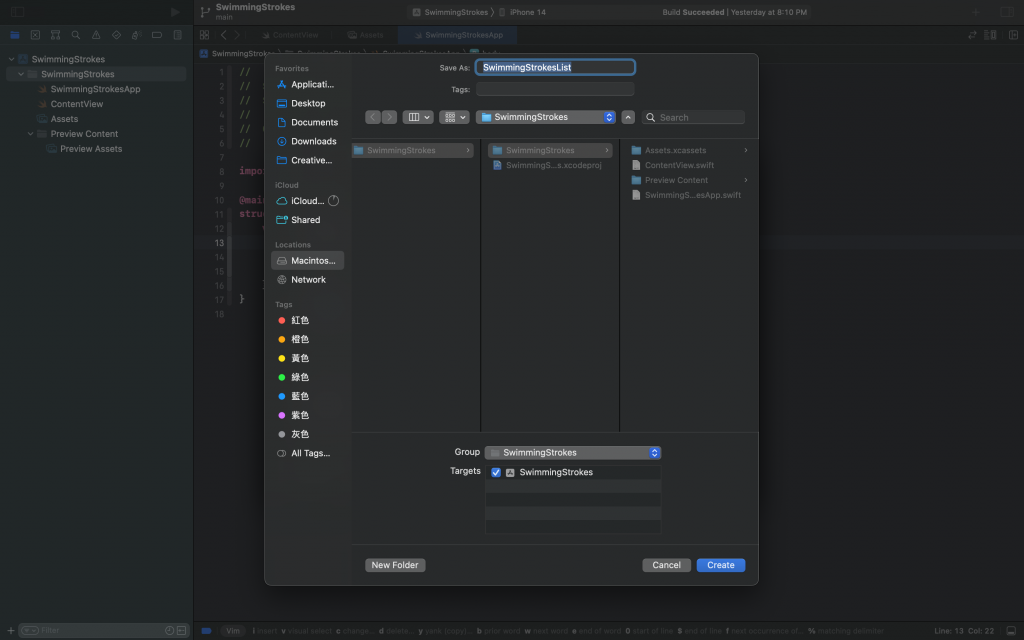Select Macintosh HD location
Screen dimensions: 1024x640
pyautogui.click(x=307, y=261)
